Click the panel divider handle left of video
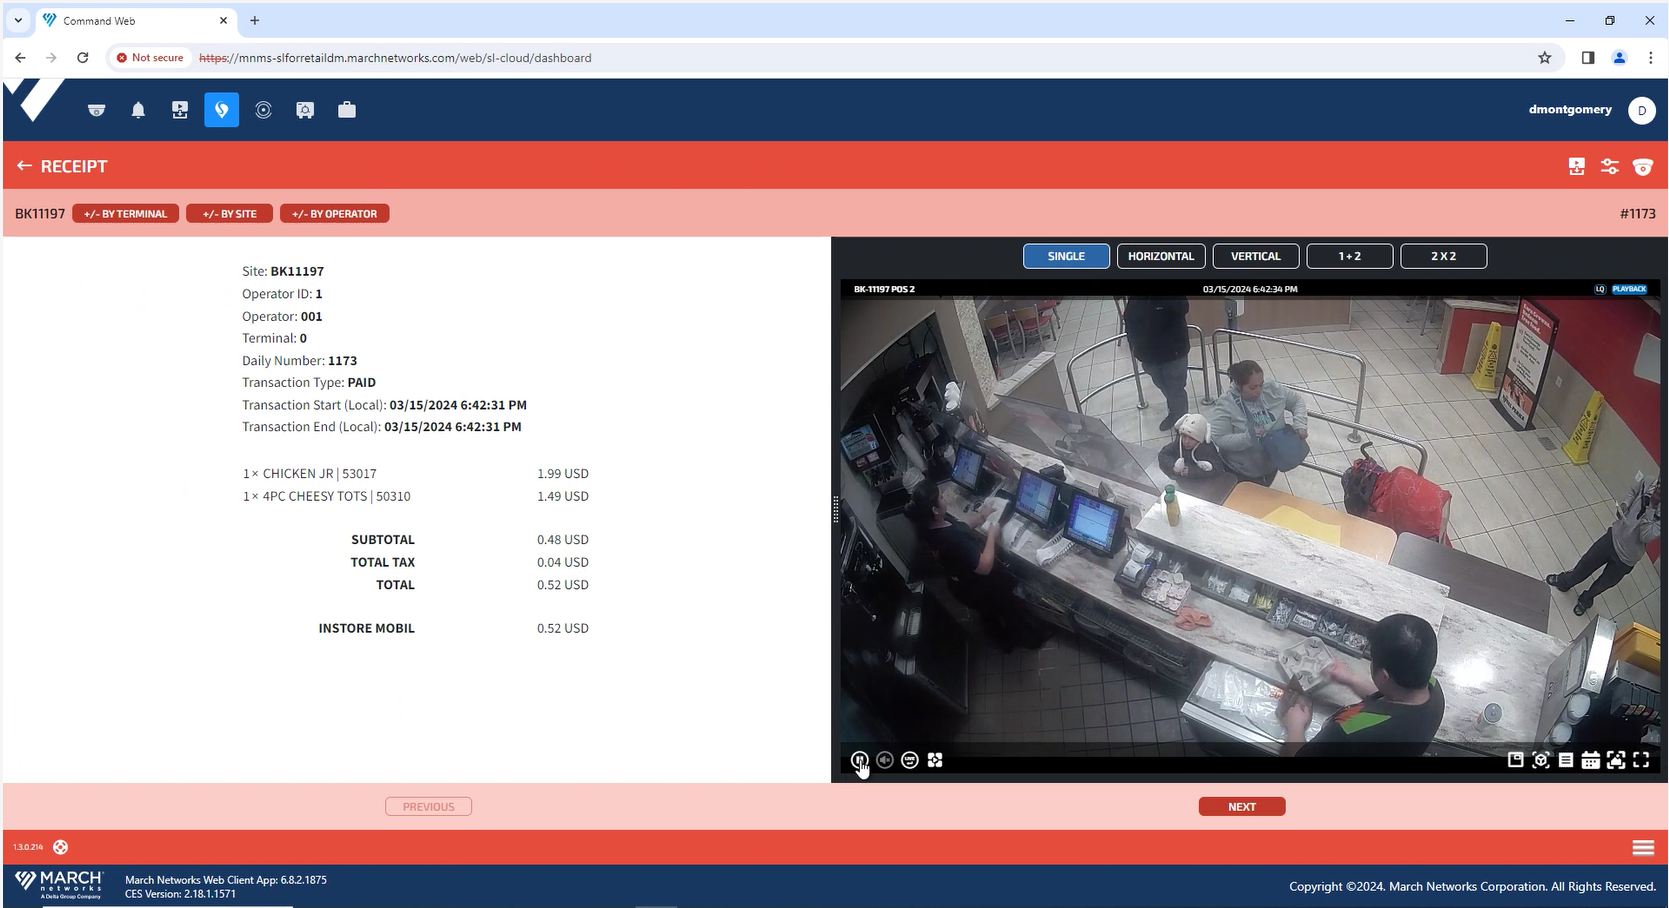The image size is (1669, 908). click(835, 510)
